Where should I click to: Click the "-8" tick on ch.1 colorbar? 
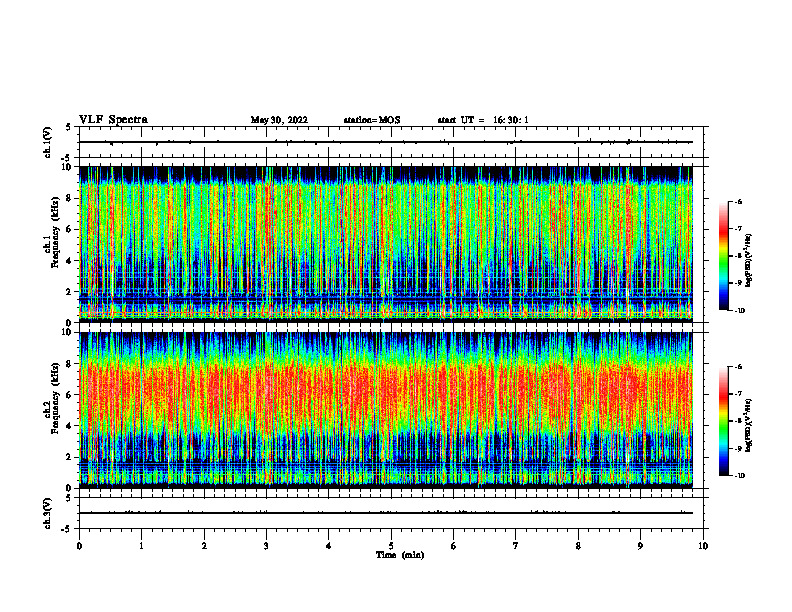(738, 256)
